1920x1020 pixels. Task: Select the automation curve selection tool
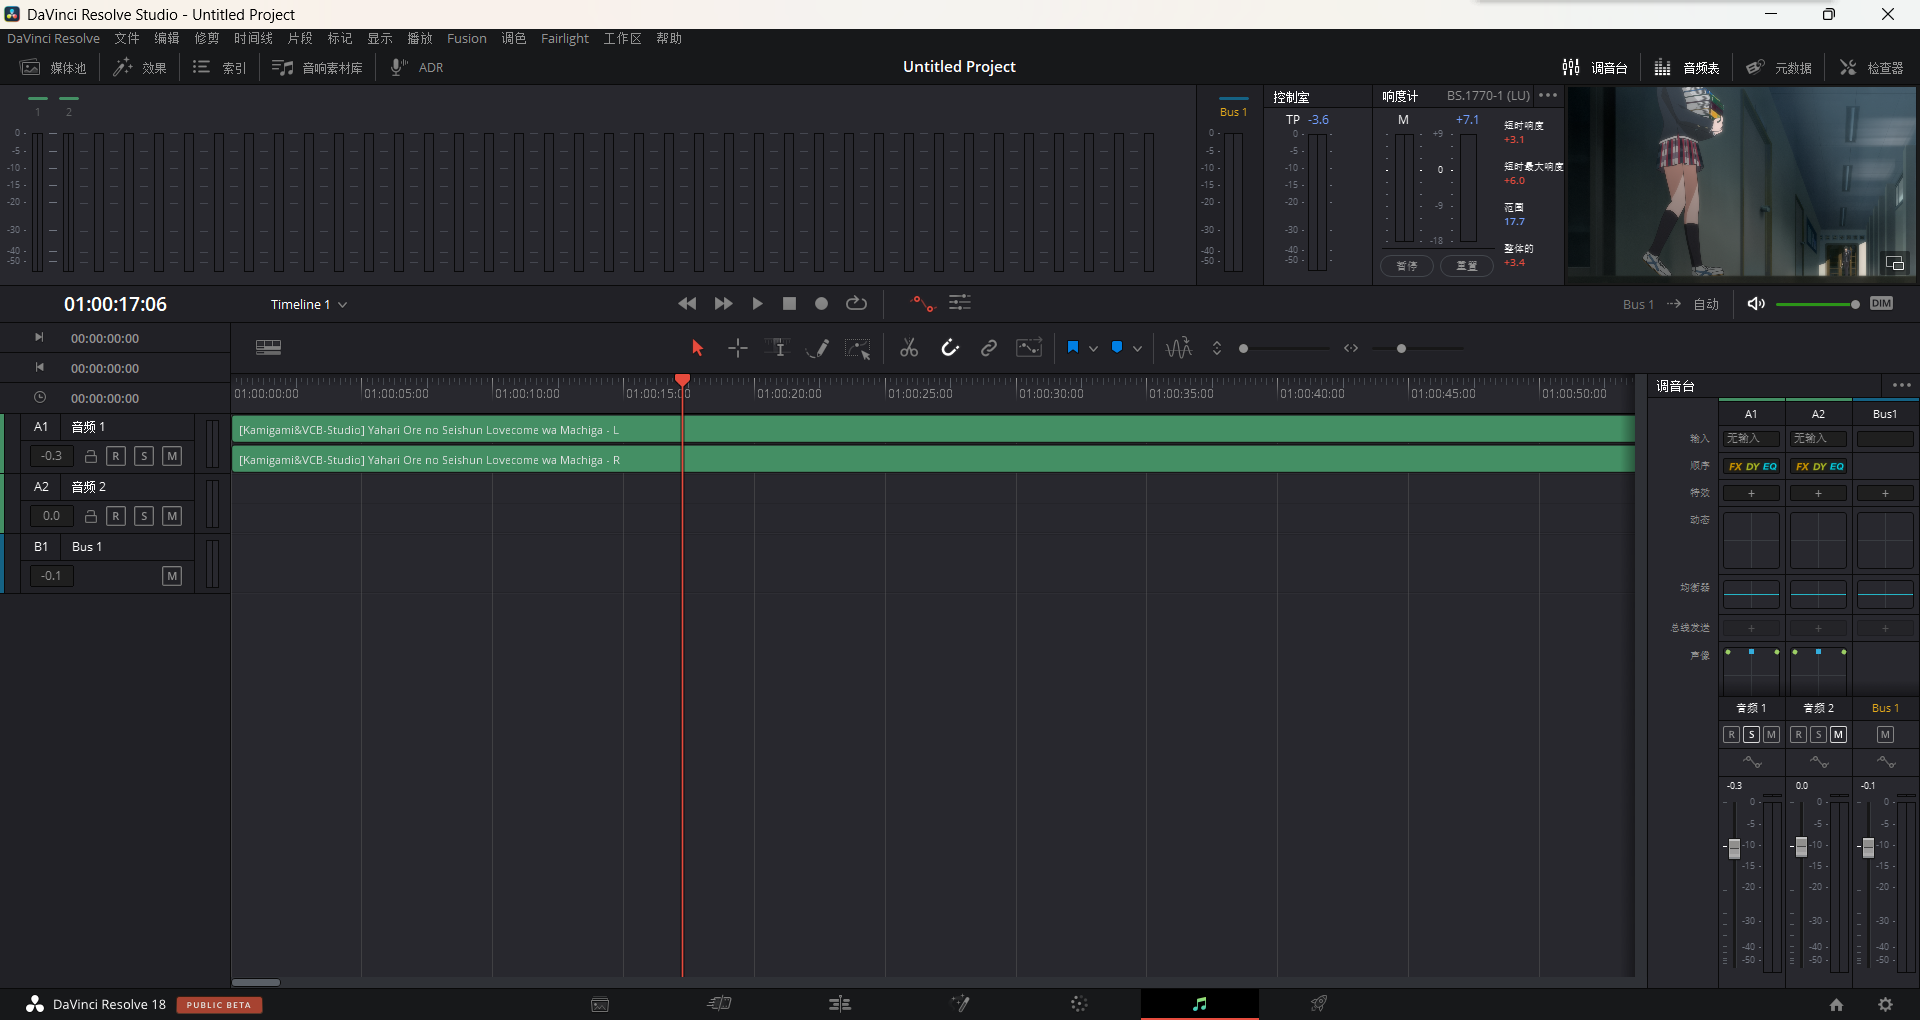858,348
